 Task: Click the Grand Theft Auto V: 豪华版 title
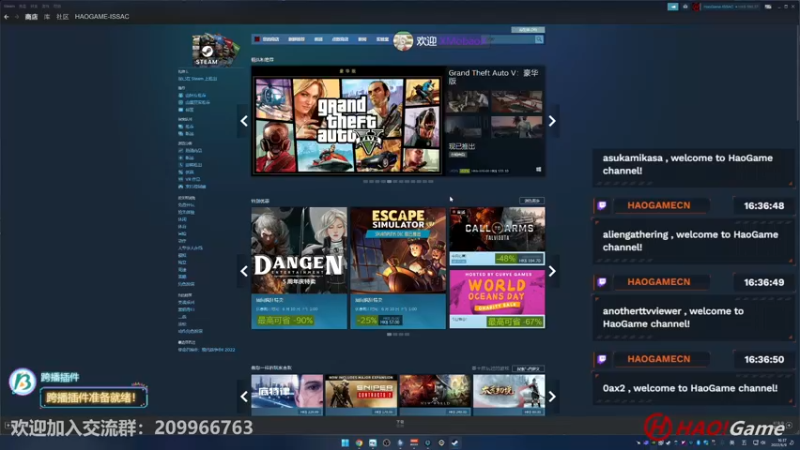[x=494, y=77]
